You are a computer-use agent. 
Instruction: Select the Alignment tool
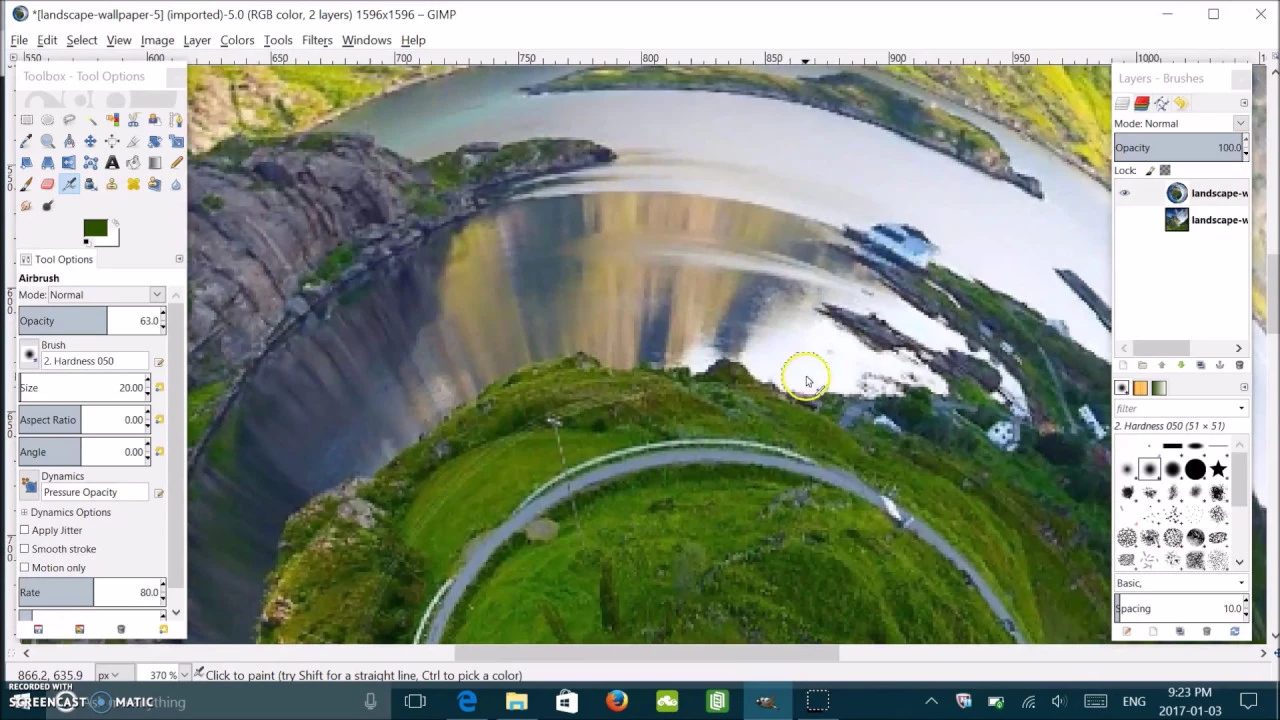tap(112, 141)
